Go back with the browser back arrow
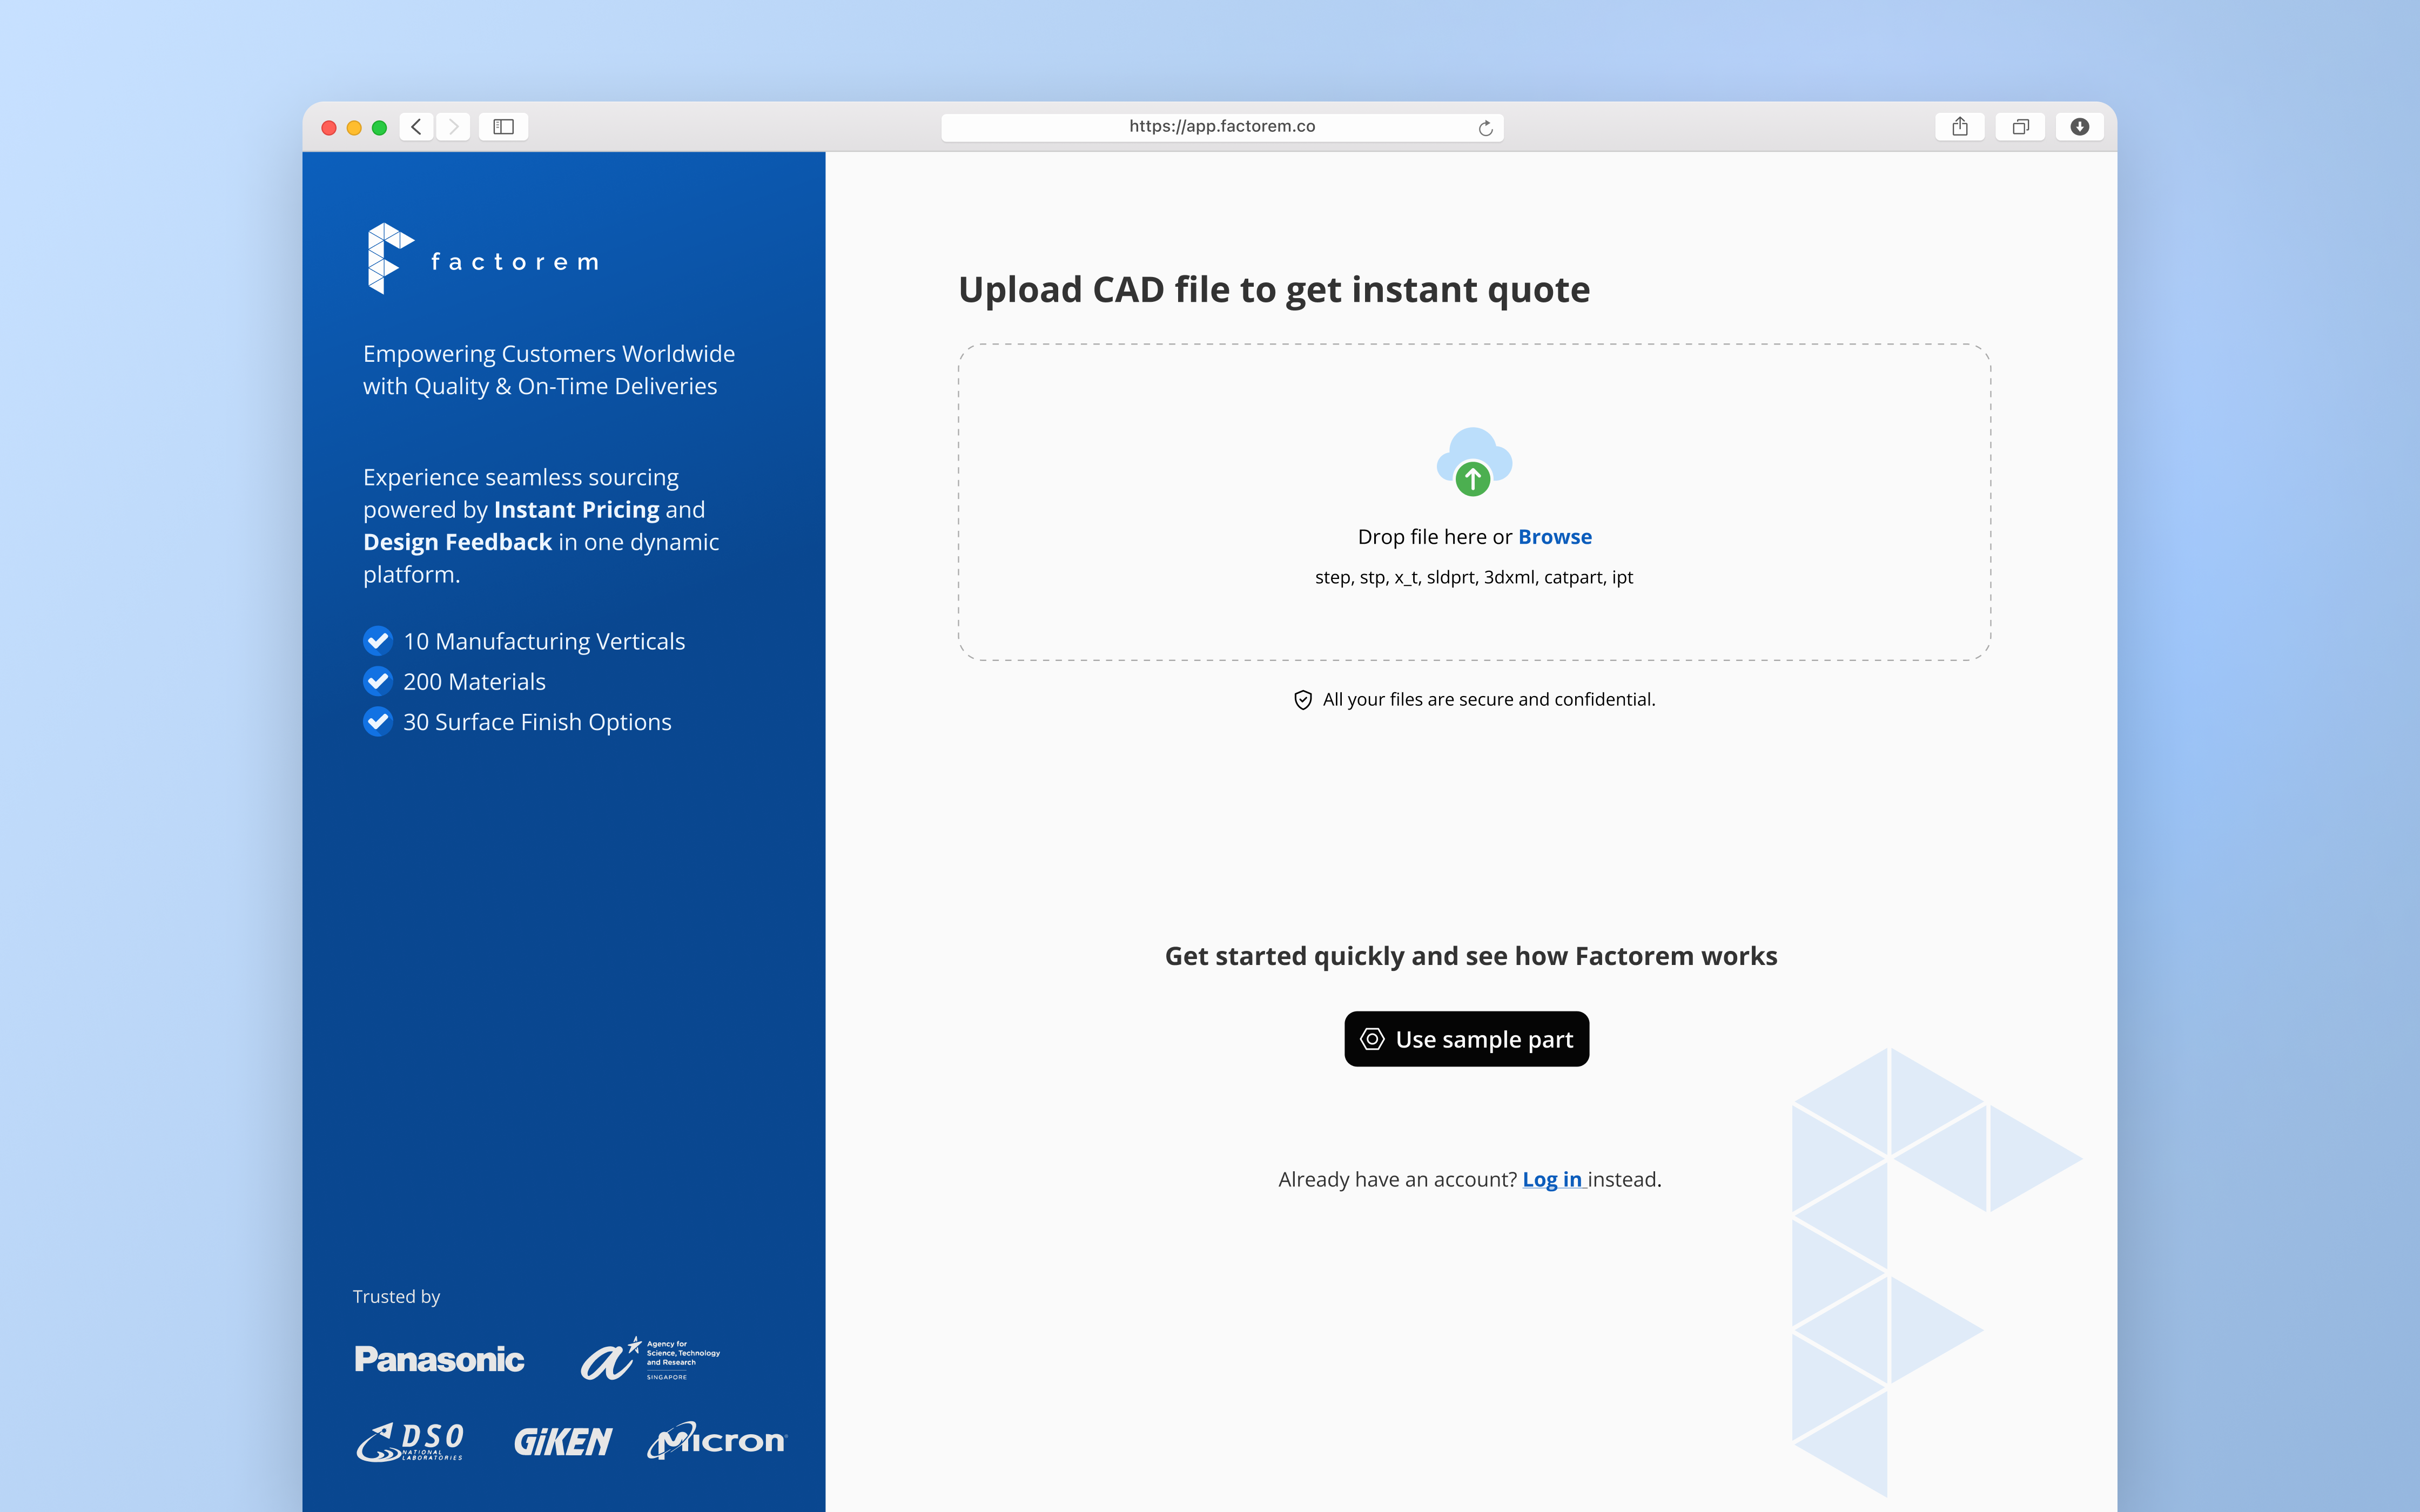Screen dimensions: 2420x1512 (x=416, y=127)
